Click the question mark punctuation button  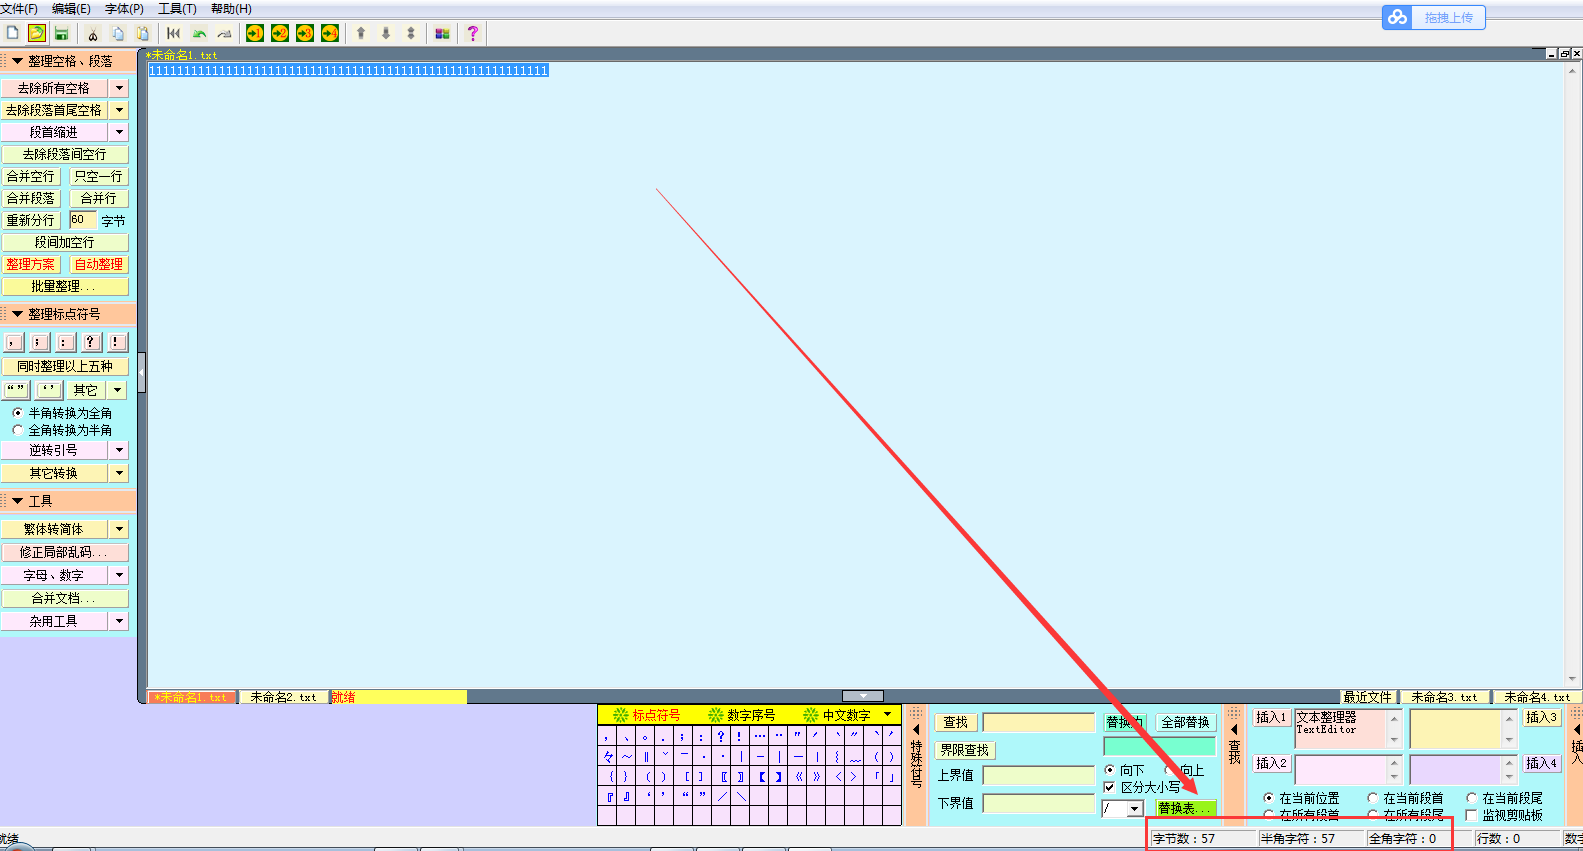pos(91,342)
